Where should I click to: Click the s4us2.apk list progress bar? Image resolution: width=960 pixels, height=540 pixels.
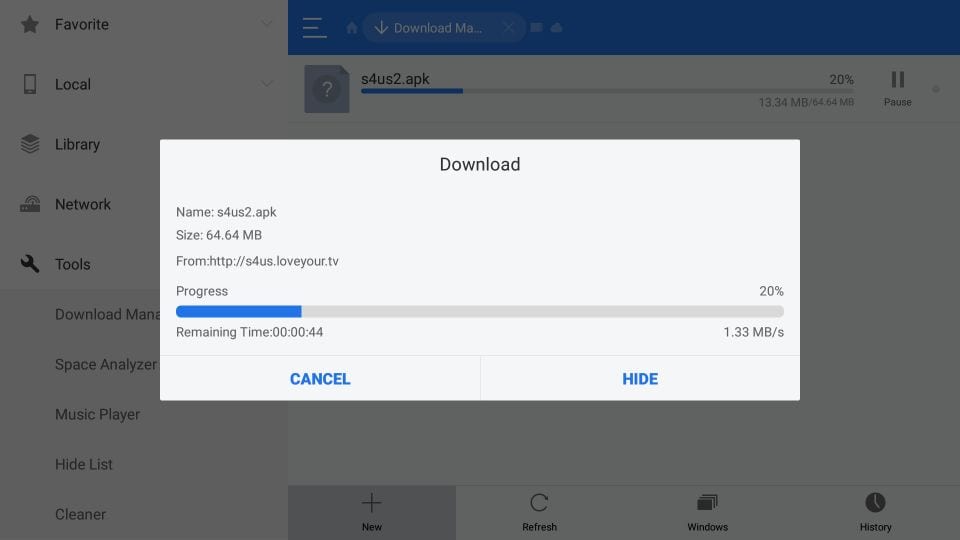pyautogui.click(x=607, y=91)
